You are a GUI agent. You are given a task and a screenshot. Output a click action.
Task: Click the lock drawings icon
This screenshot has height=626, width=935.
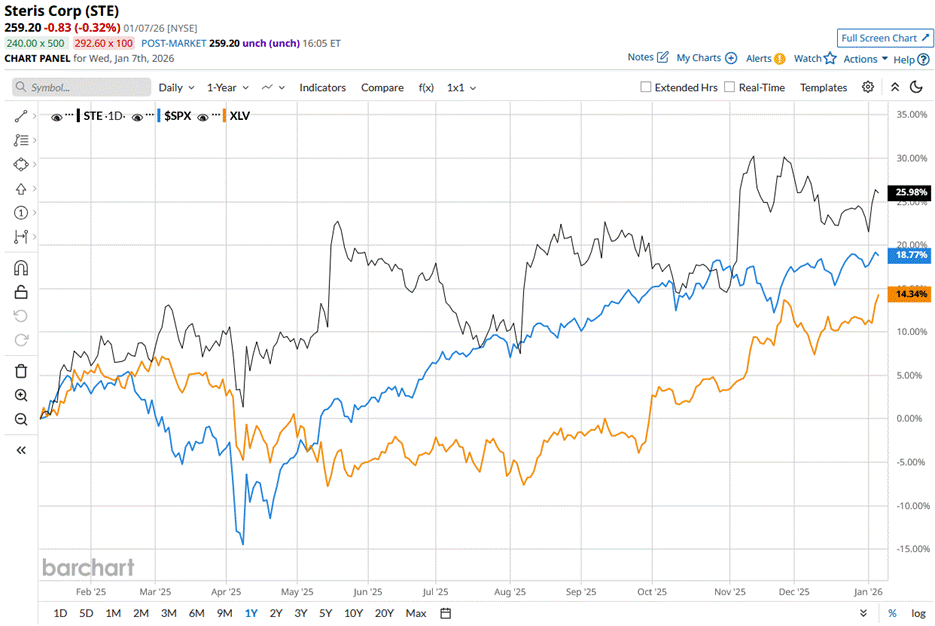[x=22, y=292]
